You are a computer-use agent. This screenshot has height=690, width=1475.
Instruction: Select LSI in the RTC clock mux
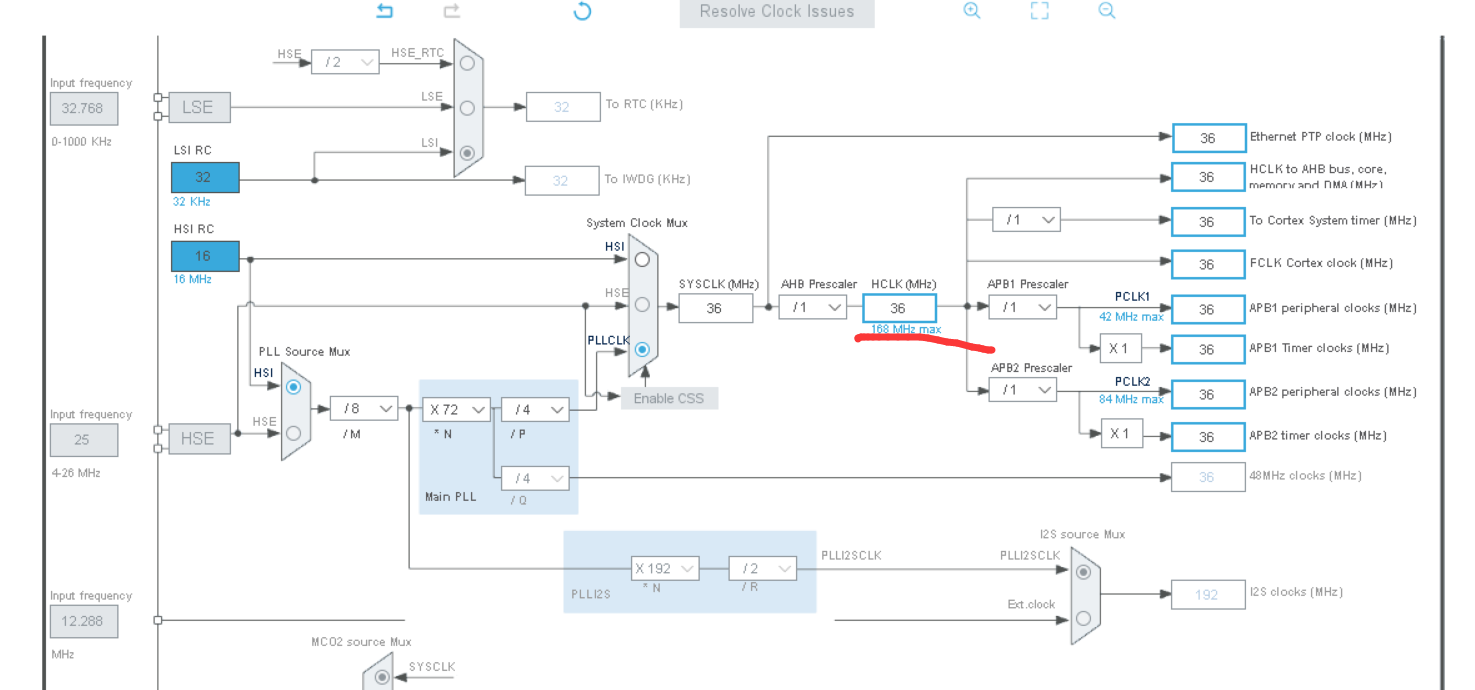pos(467,153)
